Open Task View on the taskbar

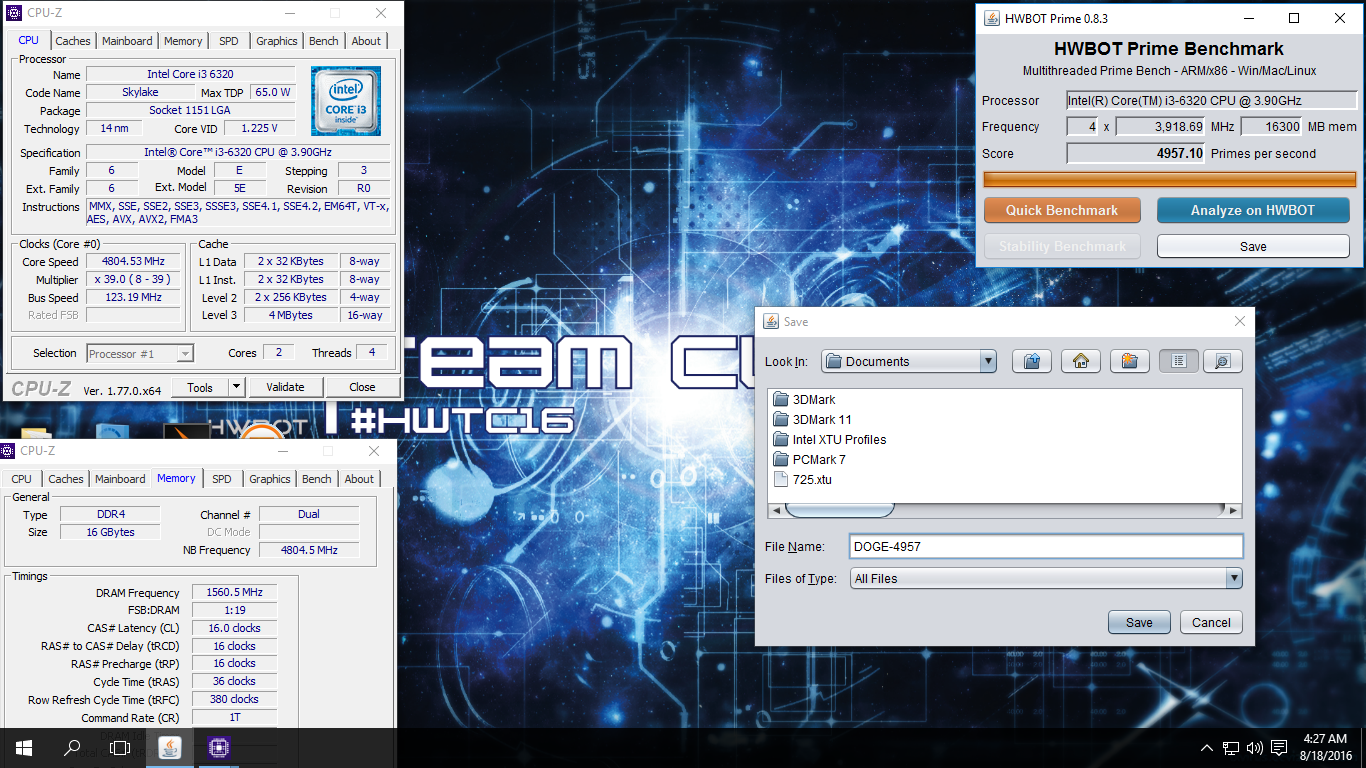pos(120,747)
